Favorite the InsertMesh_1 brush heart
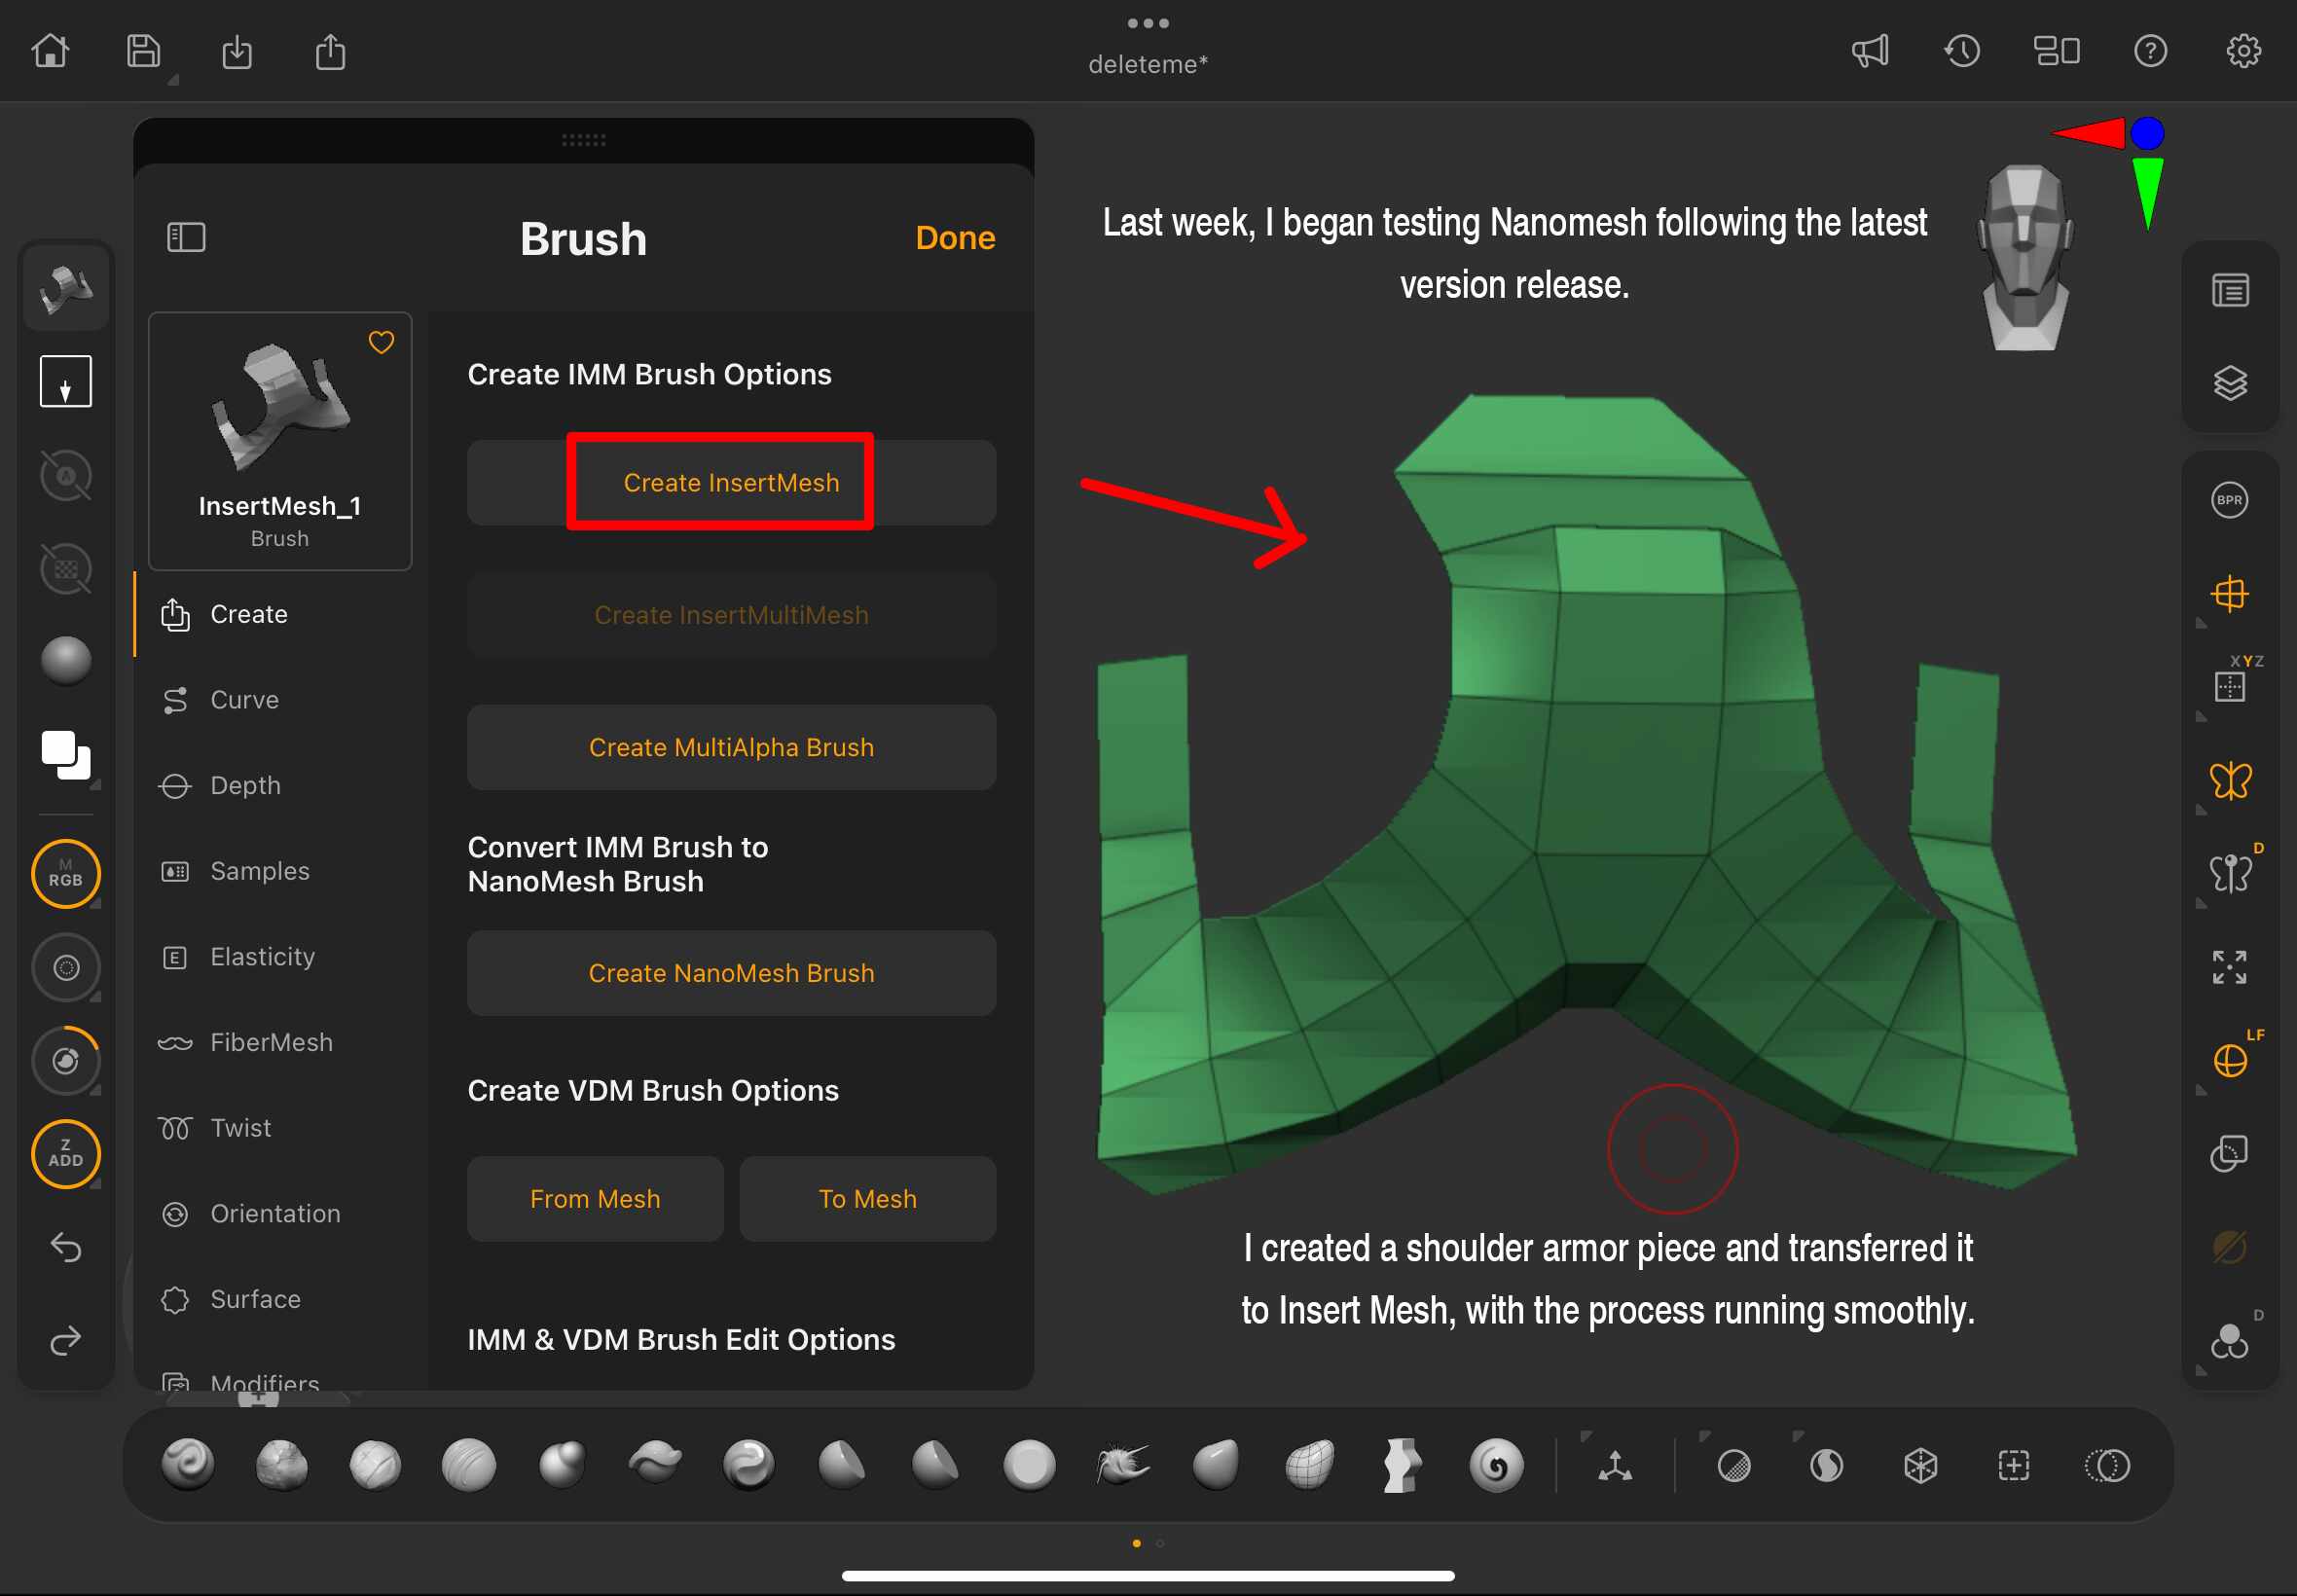Screen dimensions: 2297x1596 [381, 342]
